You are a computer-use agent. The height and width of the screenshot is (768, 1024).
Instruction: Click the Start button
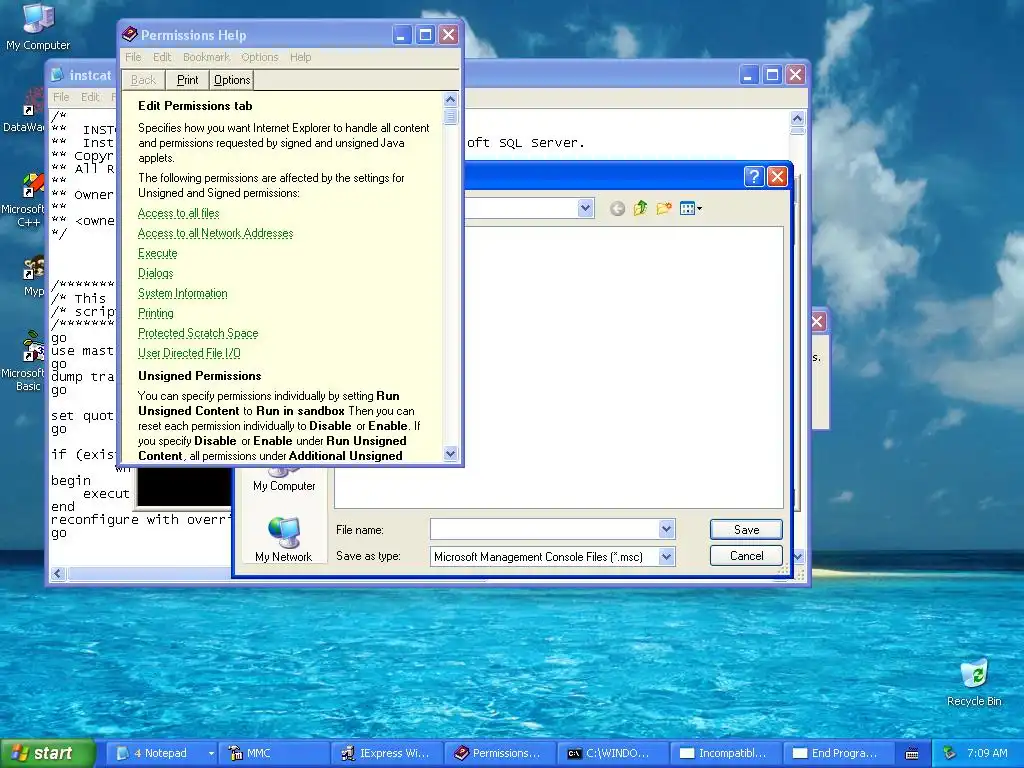pos(46,753)
